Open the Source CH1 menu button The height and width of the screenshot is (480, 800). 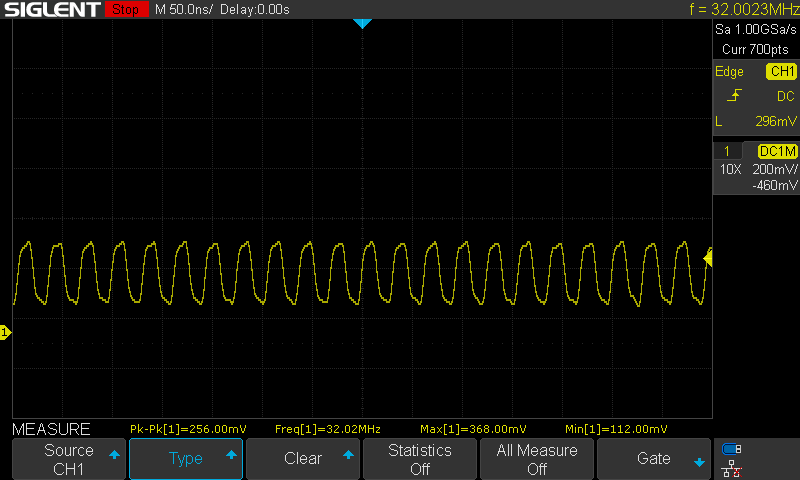69,459
